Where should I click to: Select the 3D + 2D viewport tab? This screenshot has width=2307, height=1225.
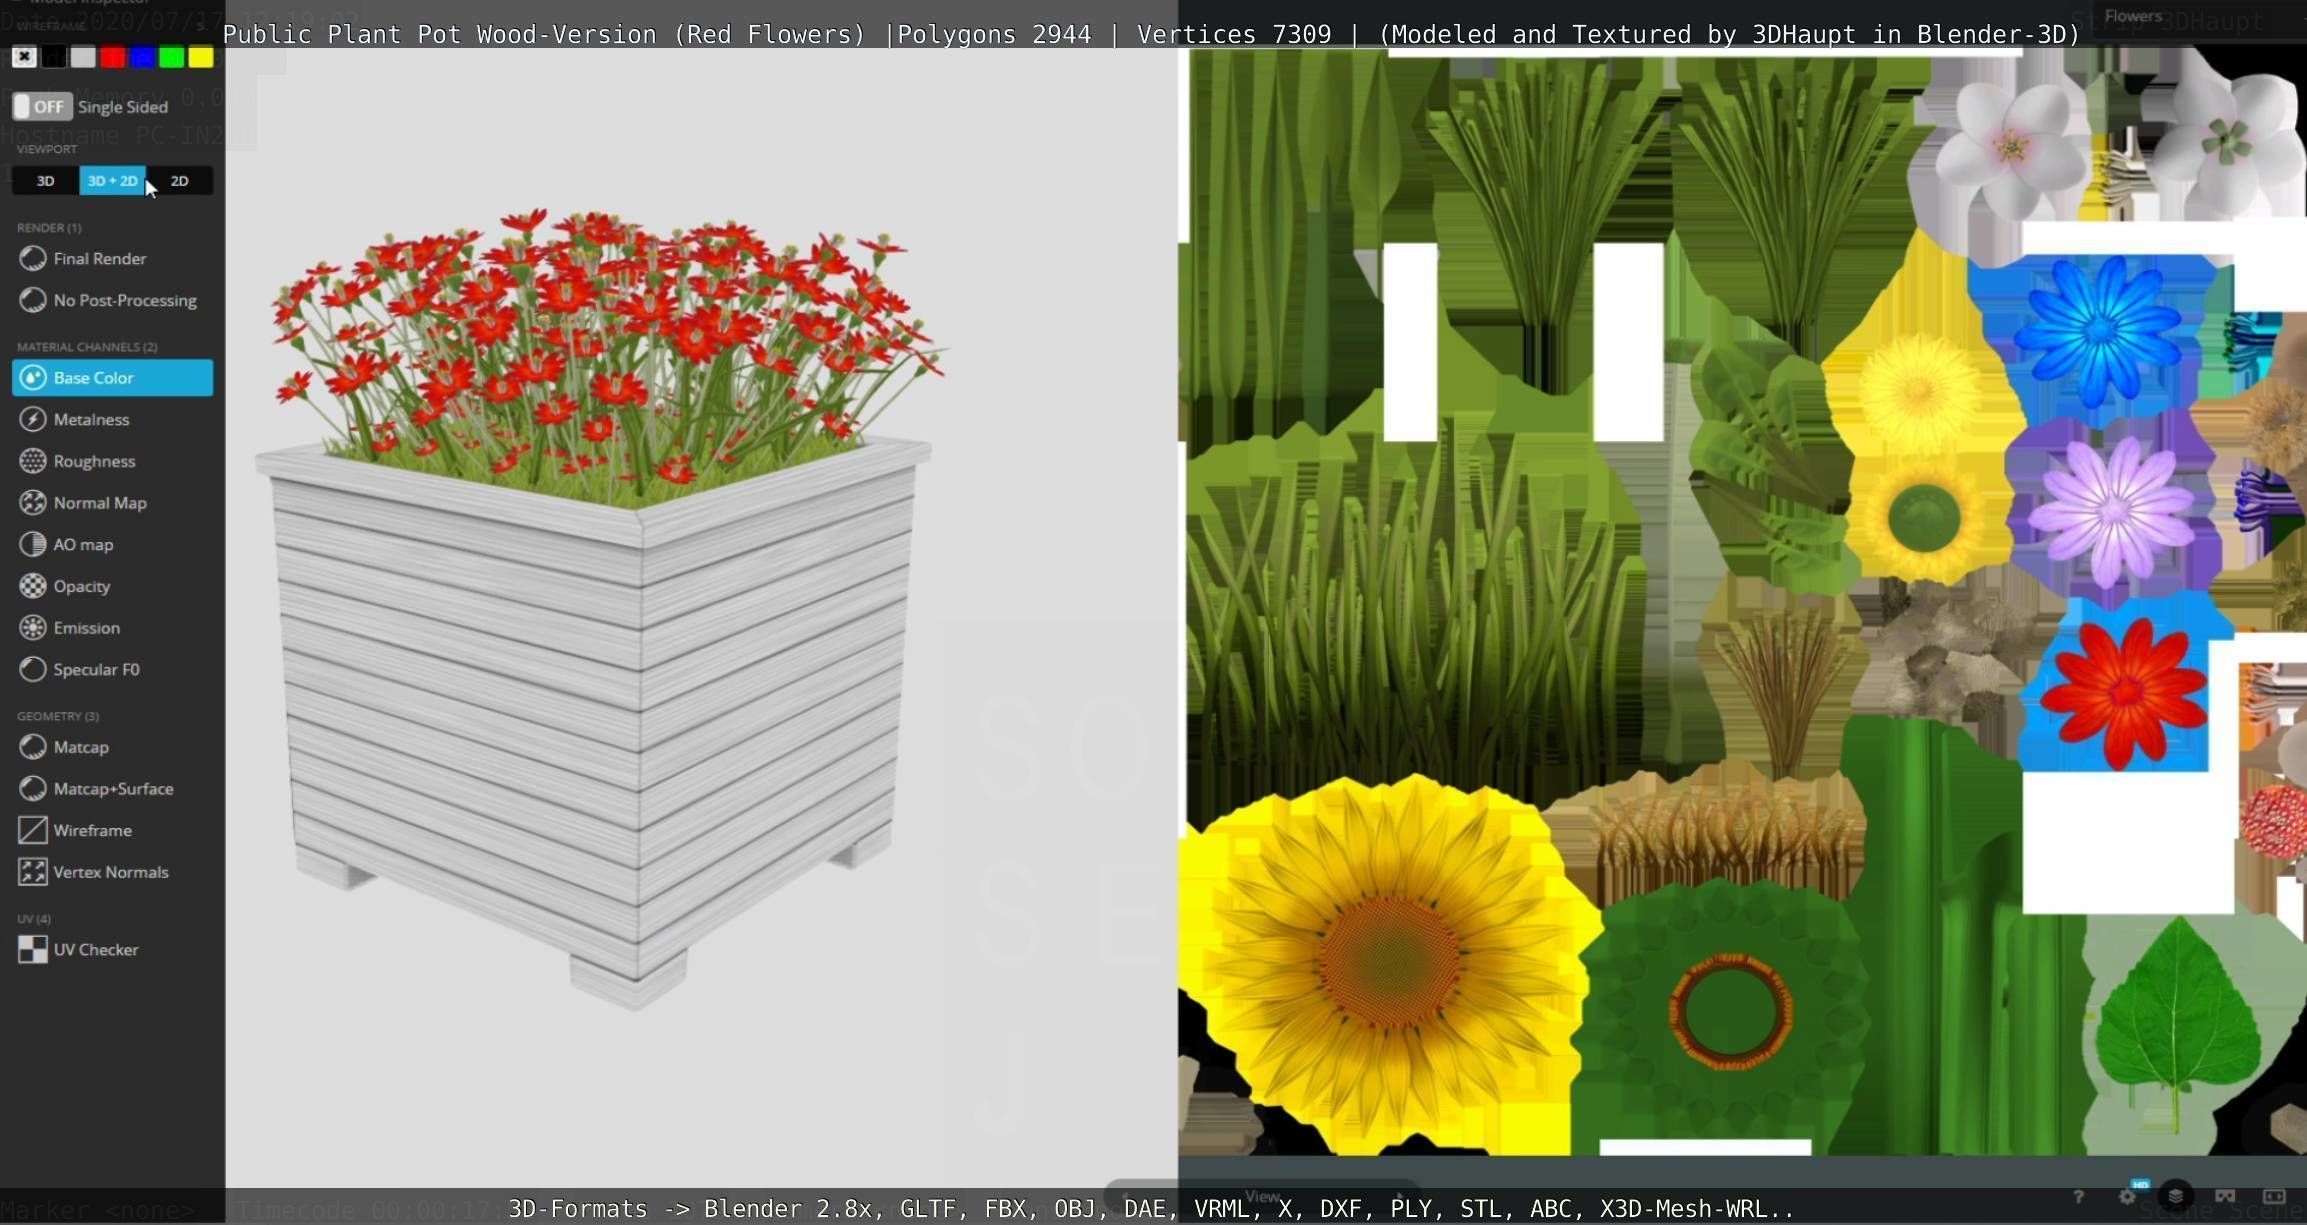112,181
